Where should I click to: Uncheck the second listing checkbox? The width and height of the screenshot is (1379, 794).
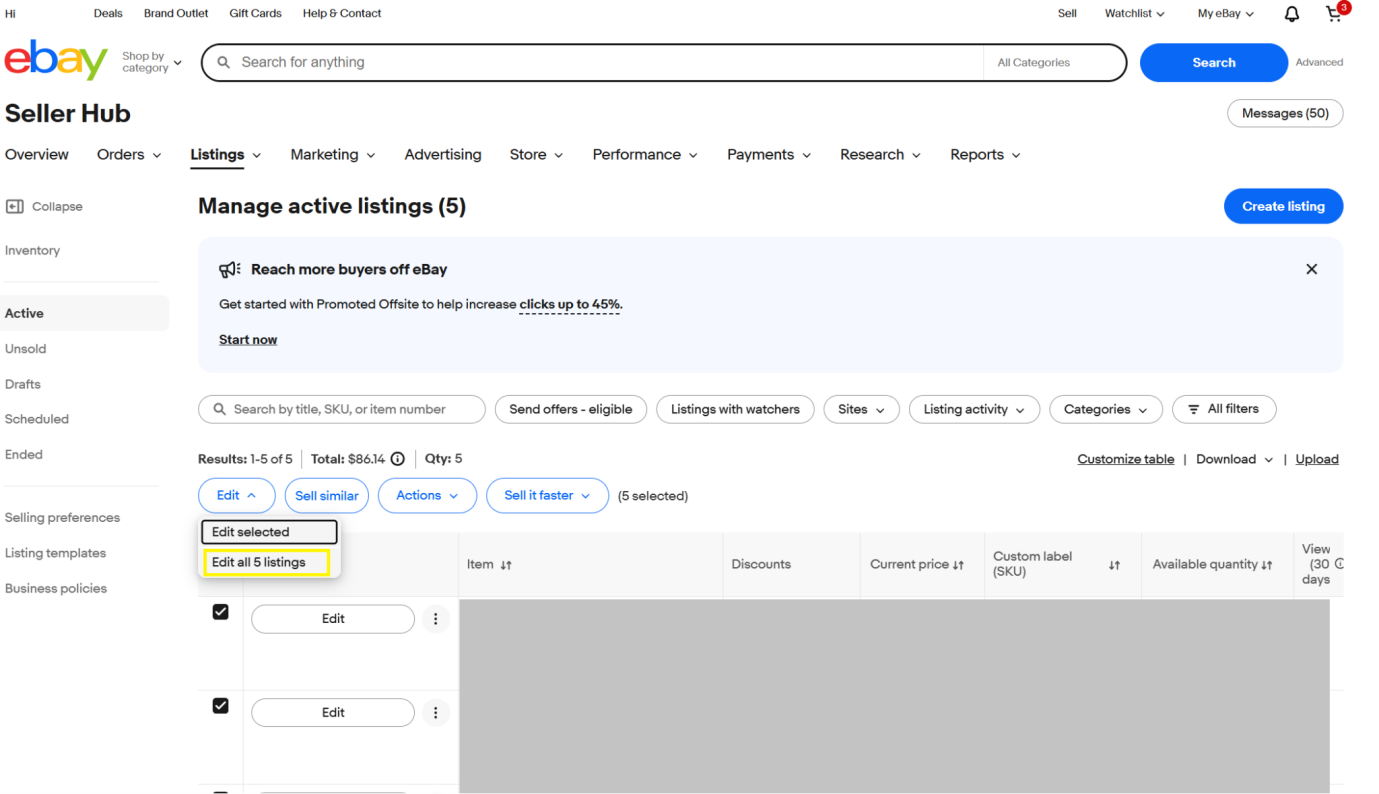click(x=221, y=706)
